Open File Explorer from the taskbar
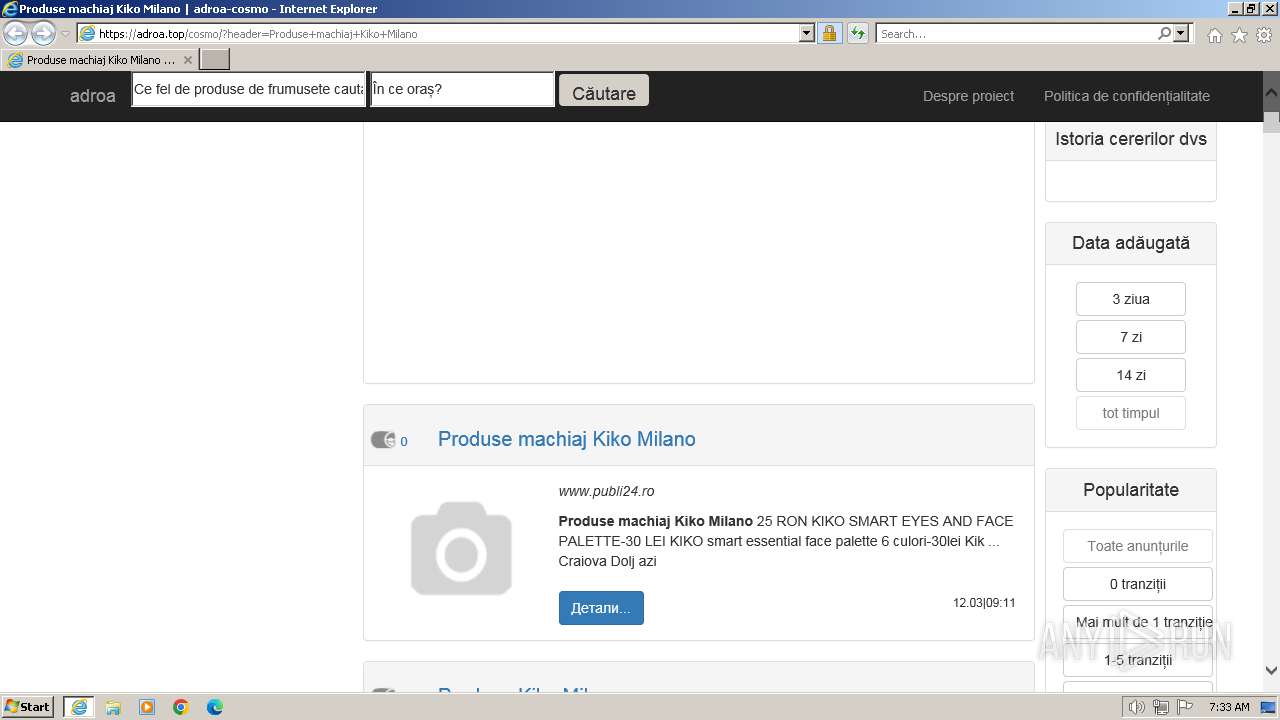Viewport: 1280px width, 720px height. [x=113, y=707]
